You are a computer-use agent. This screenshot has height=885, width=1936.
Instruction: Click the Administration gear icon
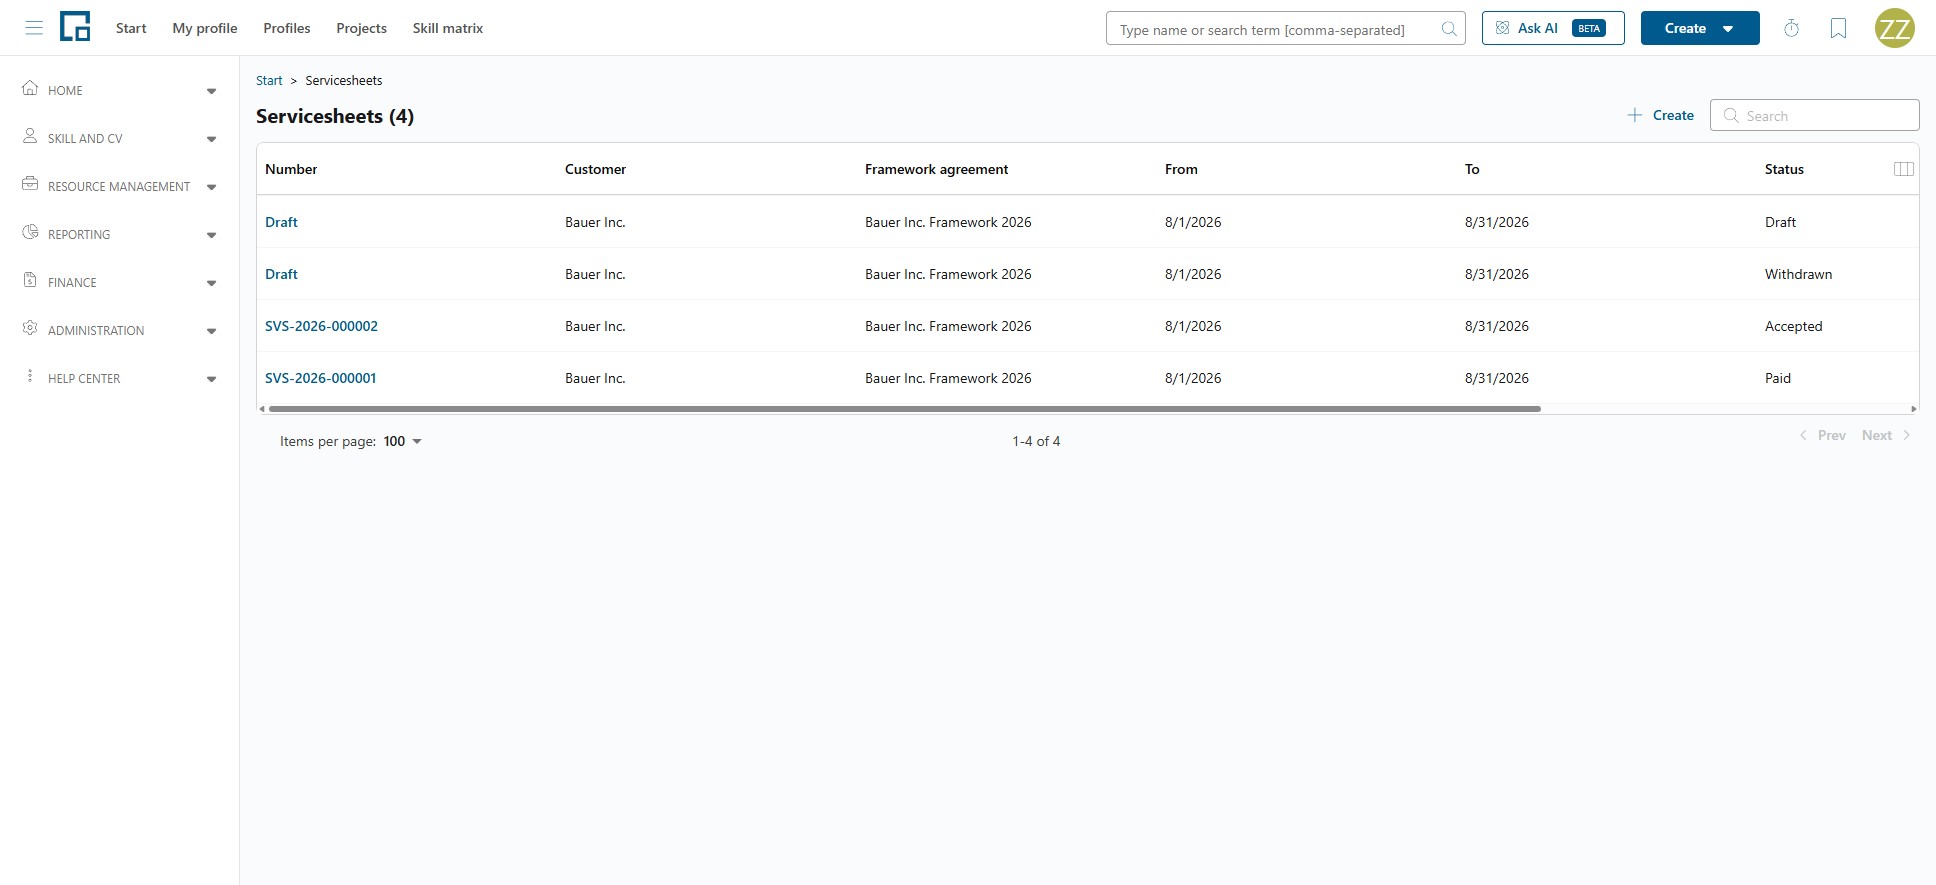tap(30, 328)
